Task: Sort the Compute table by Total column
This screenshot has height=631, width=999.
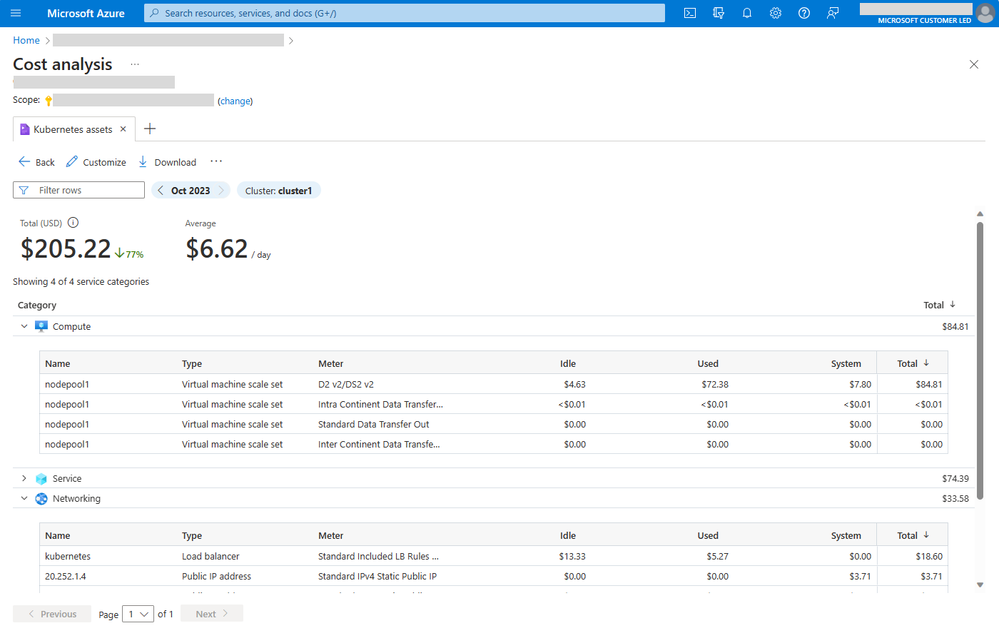Action: point(912,363)
